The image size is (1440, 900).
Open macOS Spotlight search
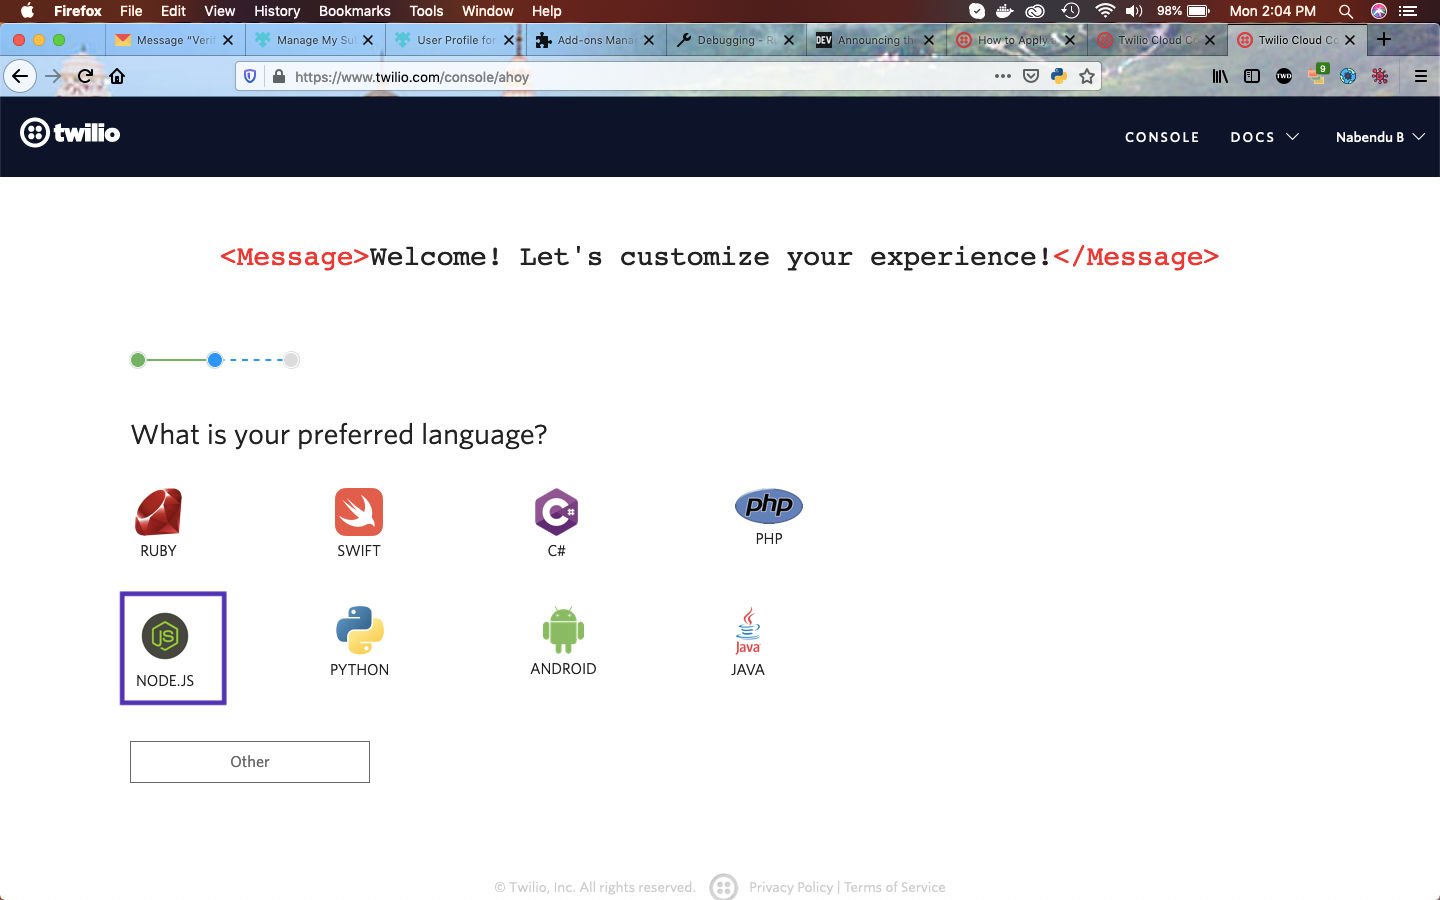click(1346, 11)
